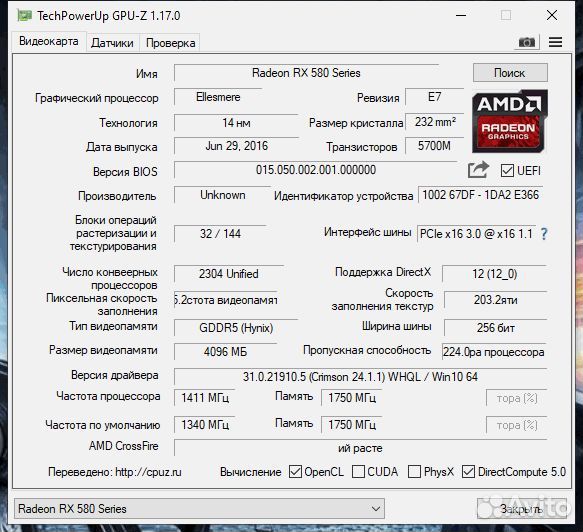Click the memory type GDDR5 (Hynix)
Screen dimensions: 583x532
236,328
